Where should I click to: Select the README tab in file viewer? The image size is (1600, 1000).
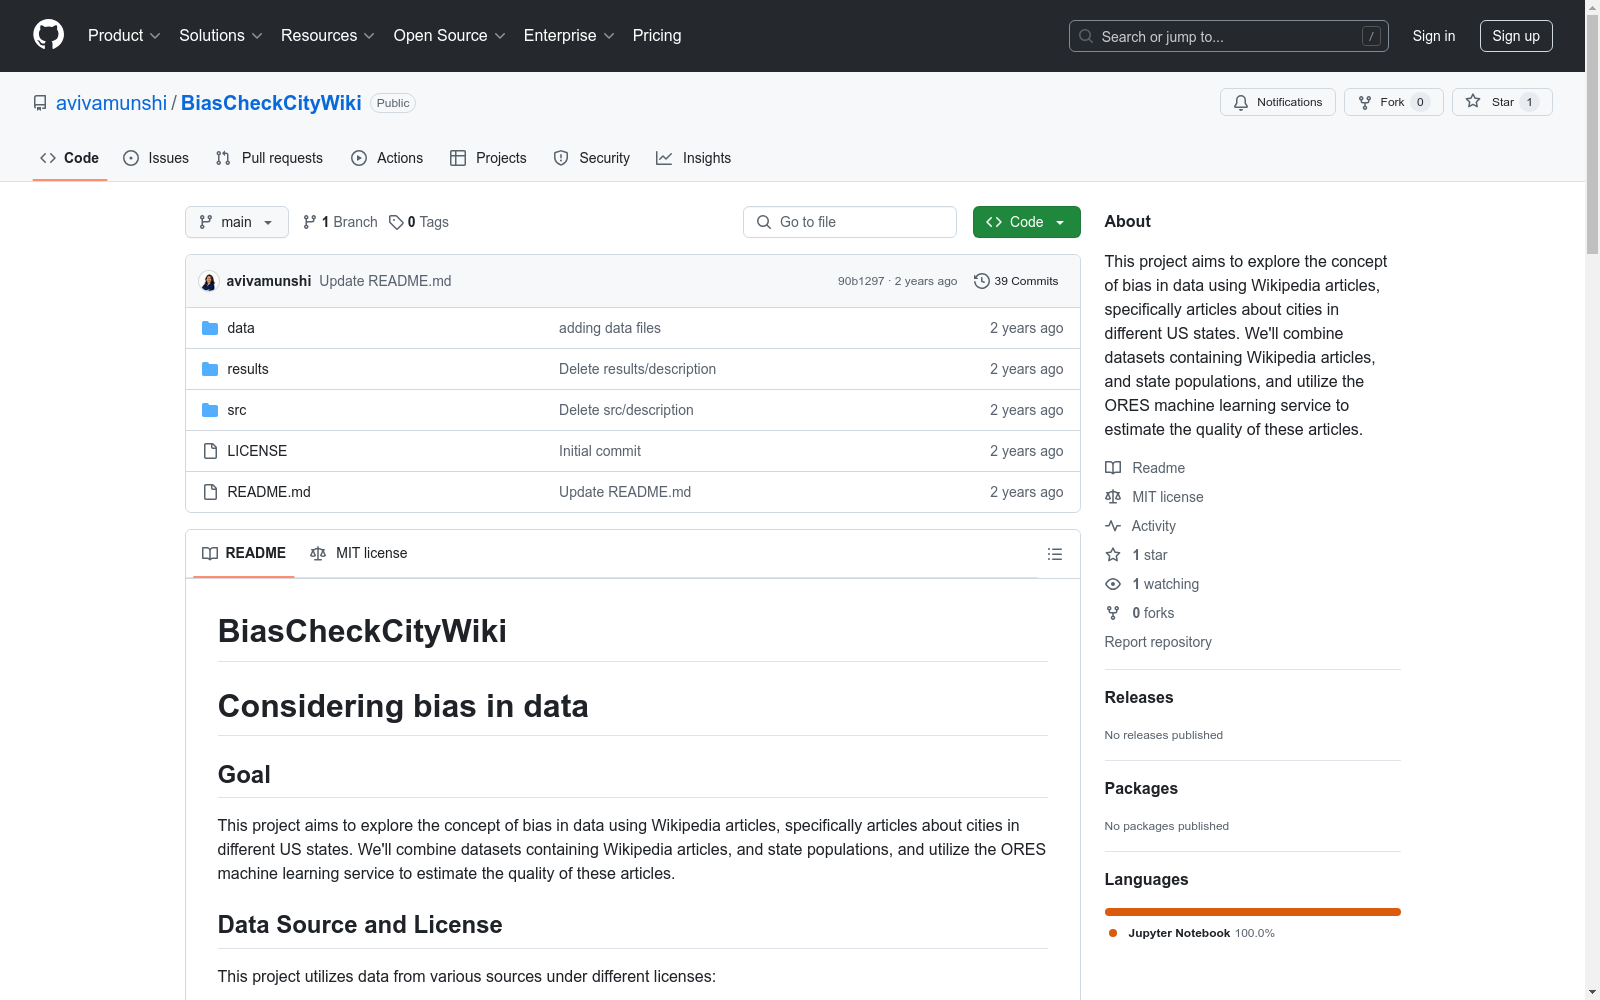point(244,553)
